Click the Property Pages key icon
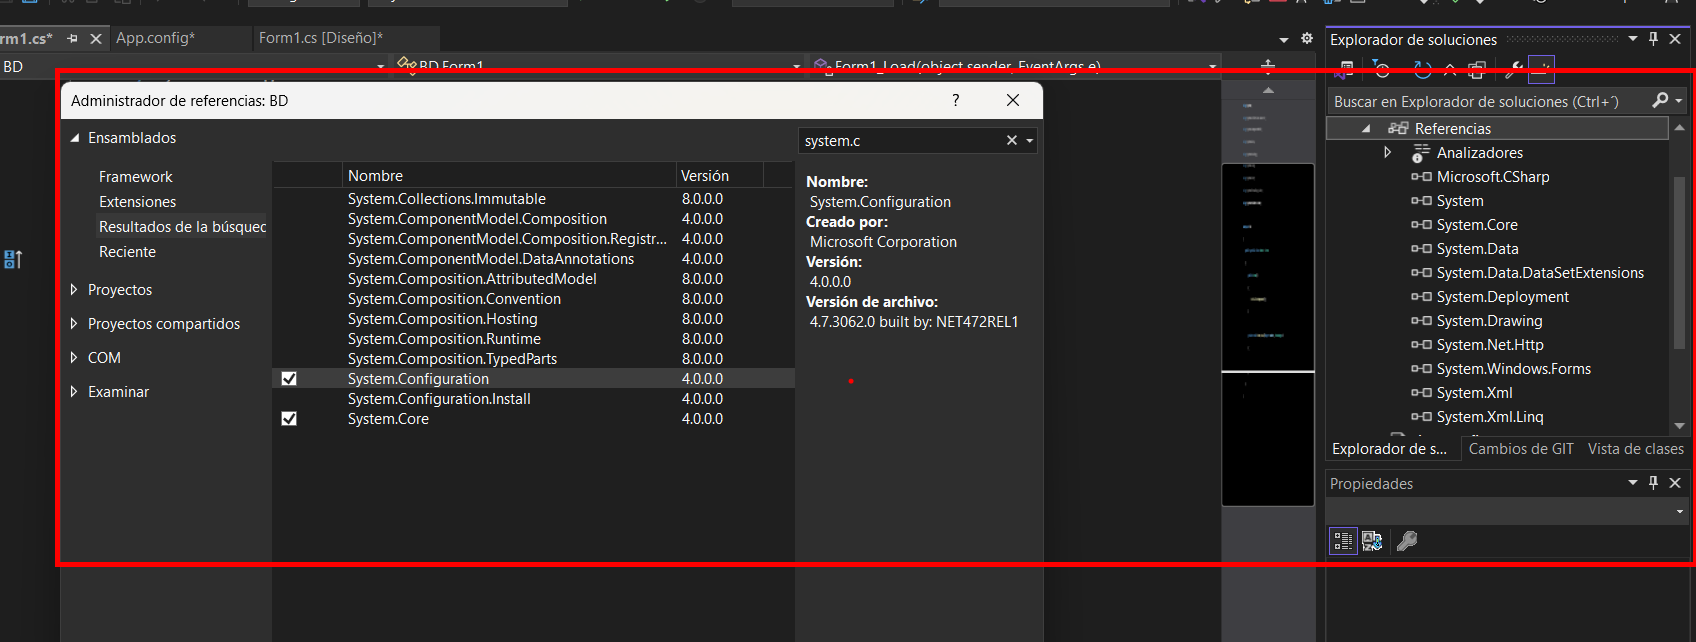 pos(1407,541)
